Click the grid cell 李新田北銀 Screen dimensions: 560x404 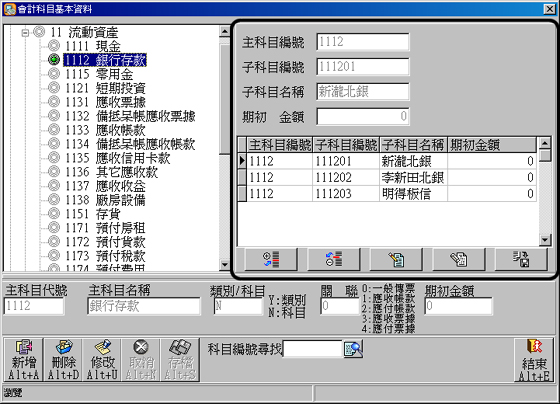coord(414,178)
